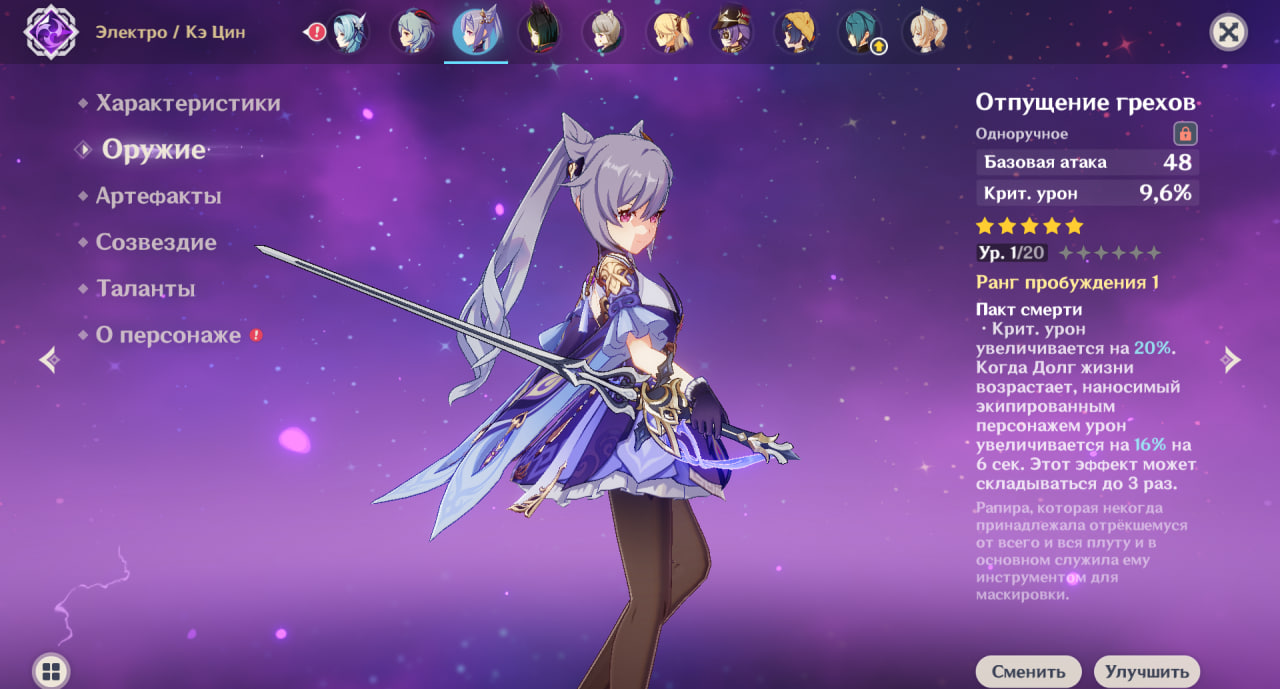Click the Сменить button
The width and height of the screenshot is (1280, 689).
[1028, 672]
